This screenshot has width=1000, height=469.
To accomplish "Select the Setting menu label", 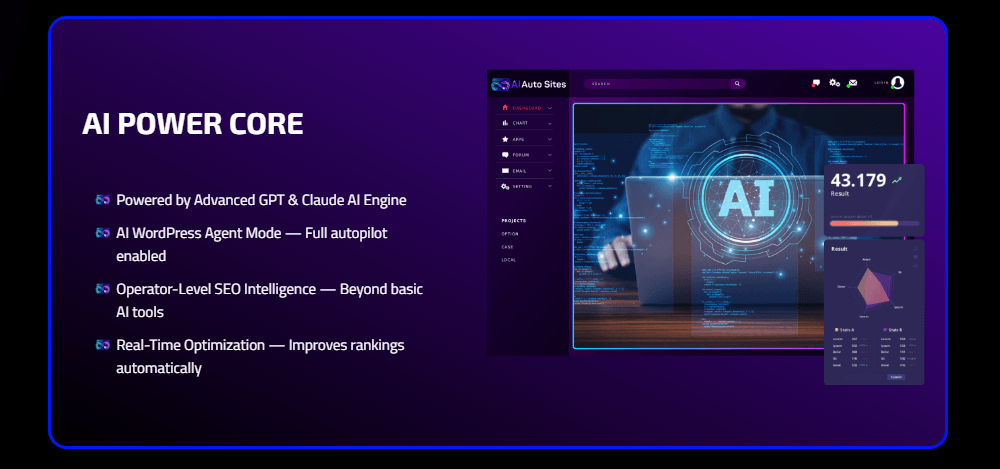I will point(522,186).
